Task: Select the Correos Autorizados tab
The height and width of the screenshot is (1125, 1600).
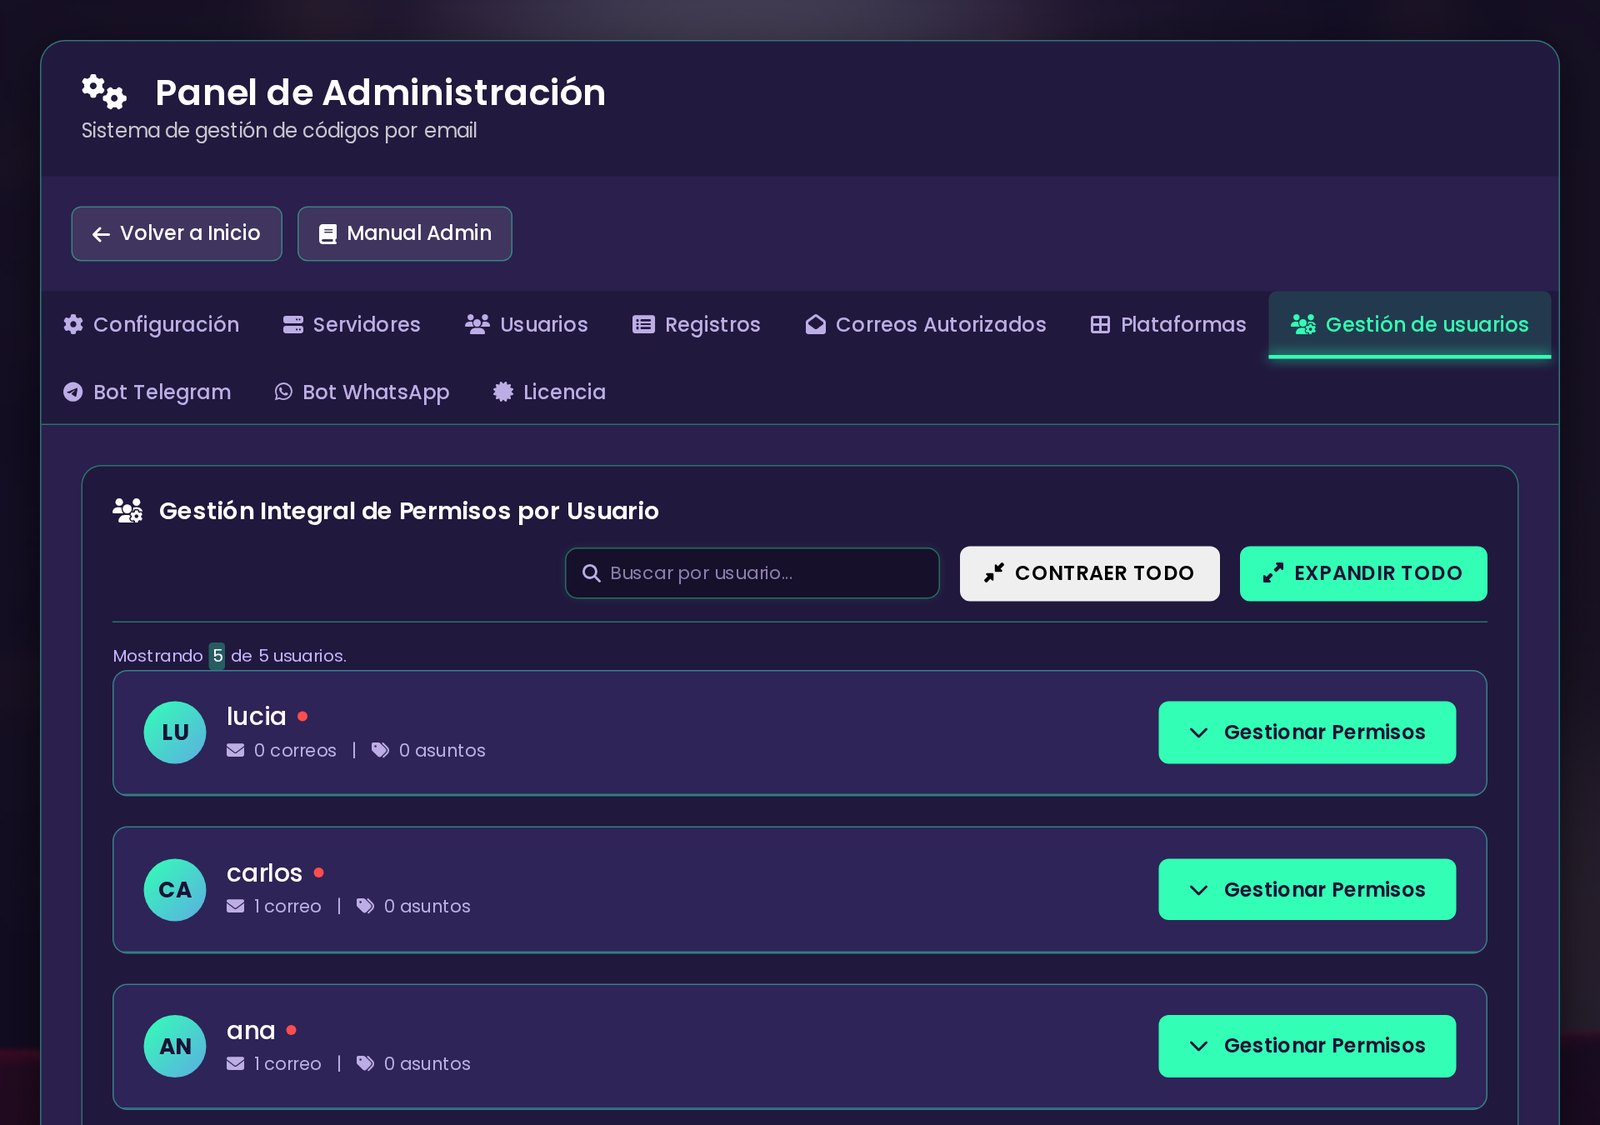Action: pos(926,325)
